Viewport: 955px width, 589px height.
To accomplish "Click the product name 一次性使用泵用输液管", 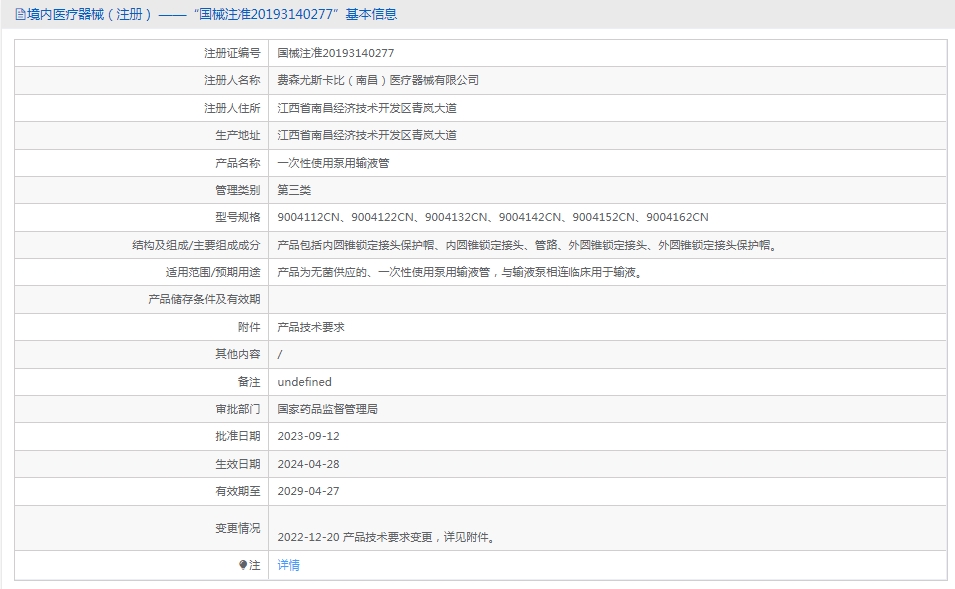I will (333, 163).
